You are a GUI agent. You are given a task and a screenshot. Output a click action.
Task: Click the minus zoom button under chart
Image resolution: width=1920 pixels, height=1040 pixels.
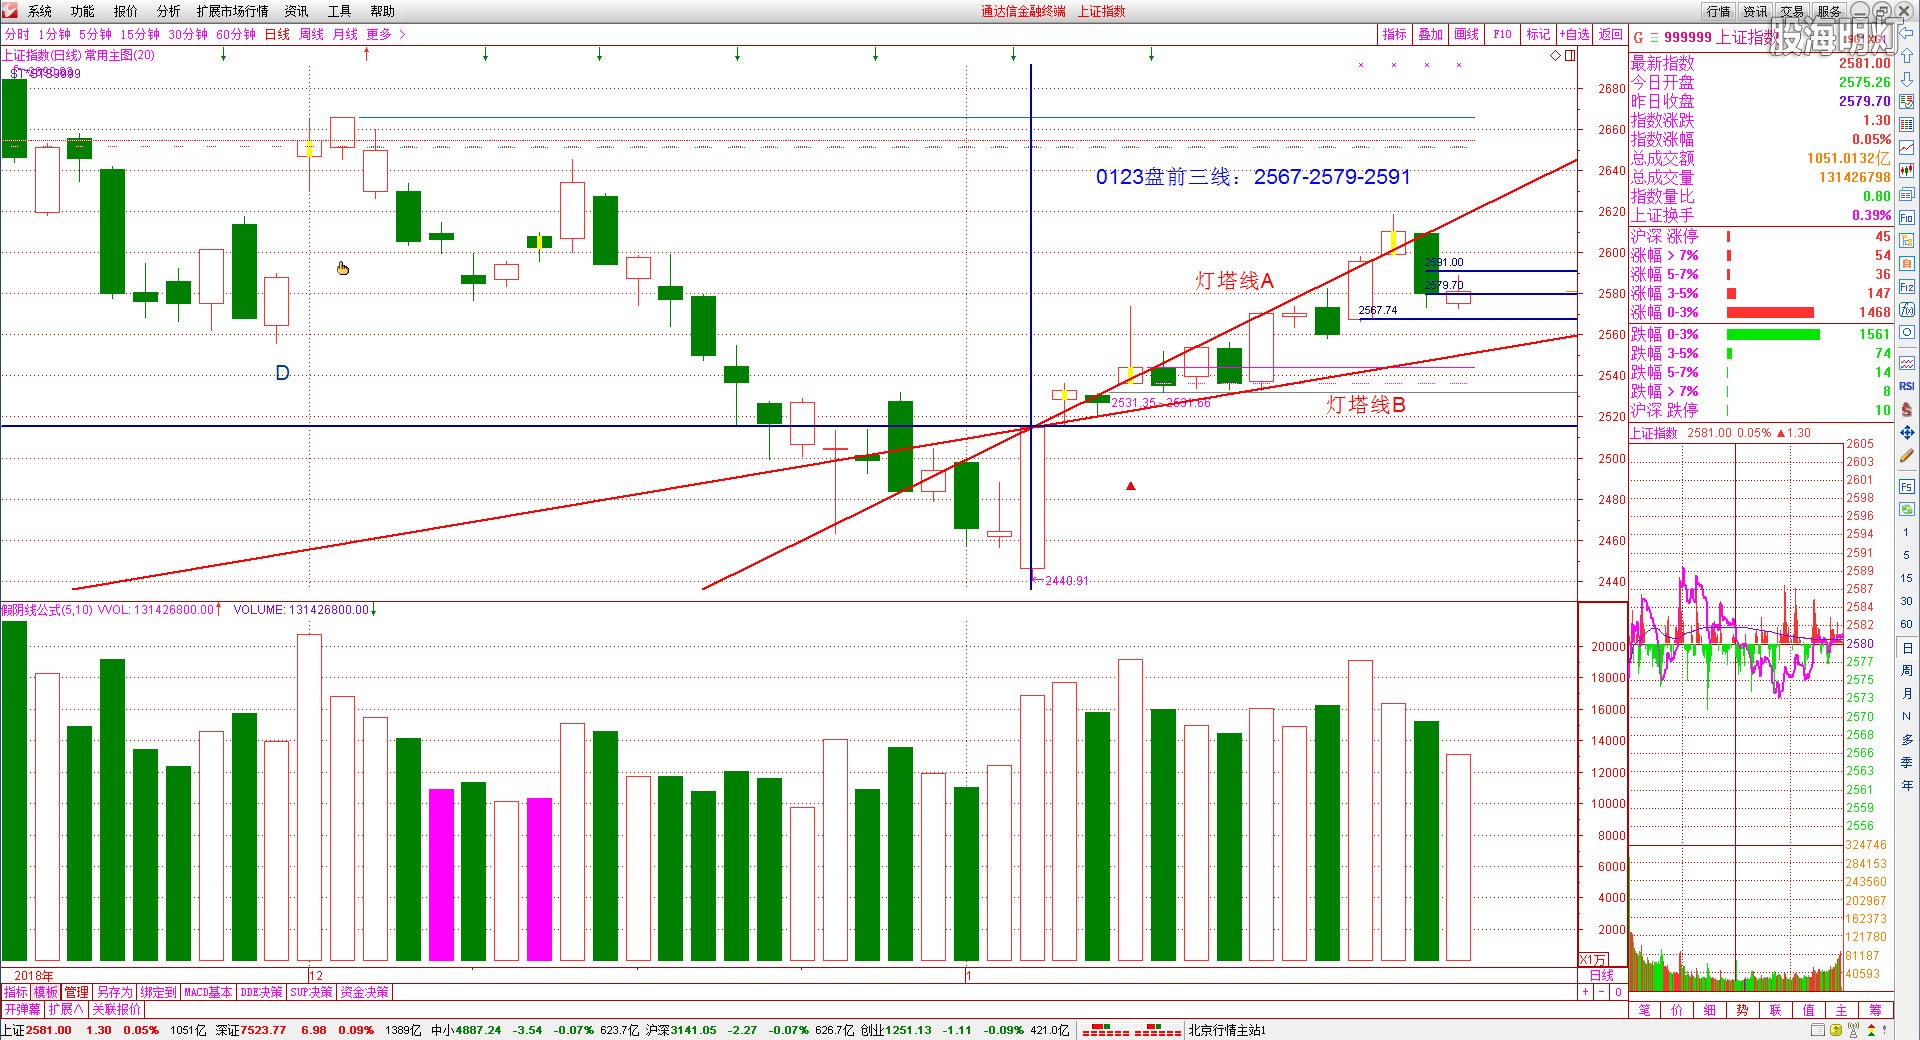coord(1602,992)
